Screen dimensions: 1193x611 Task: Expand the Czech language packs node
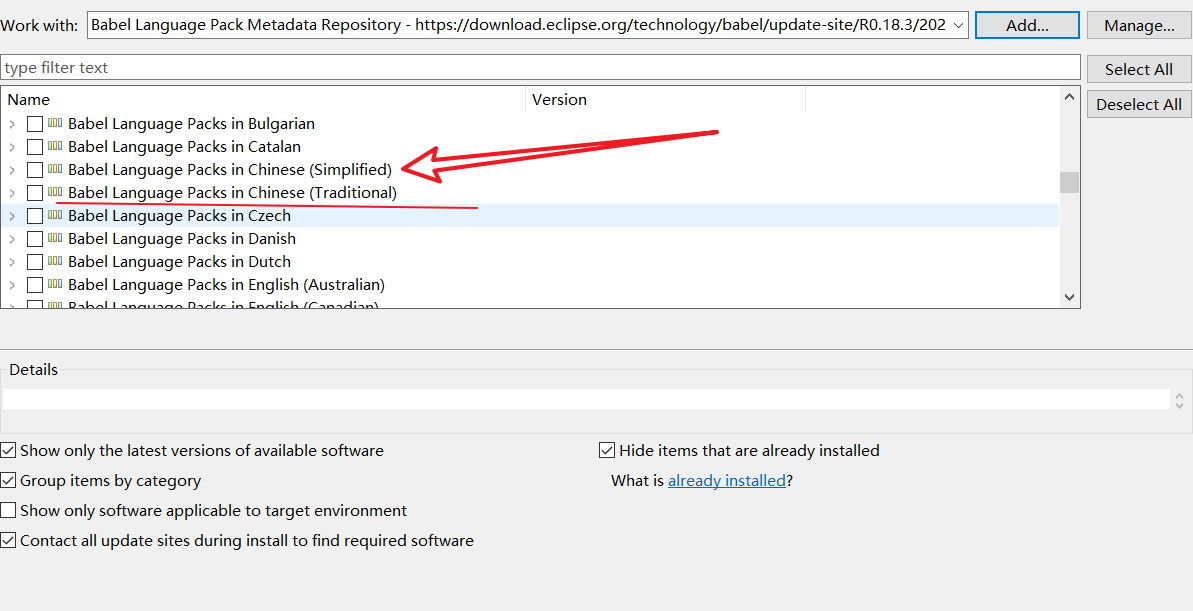tap(12, 216)
